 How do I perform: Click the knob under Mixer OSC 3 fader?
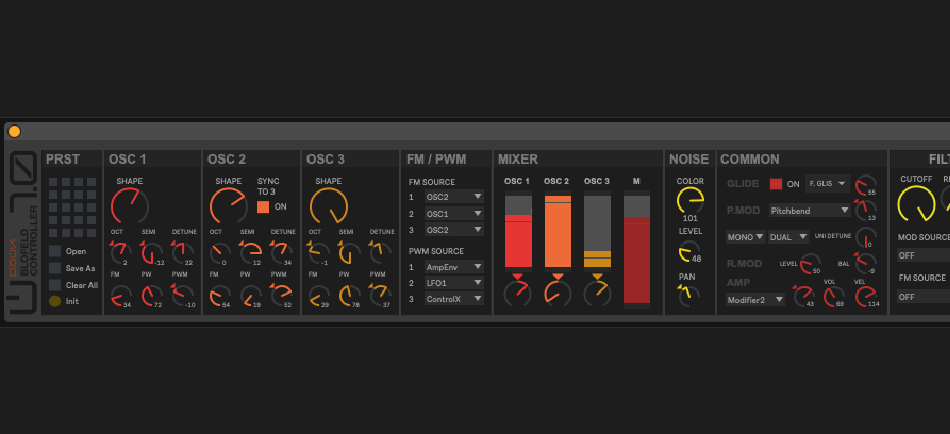coord(597,293)
